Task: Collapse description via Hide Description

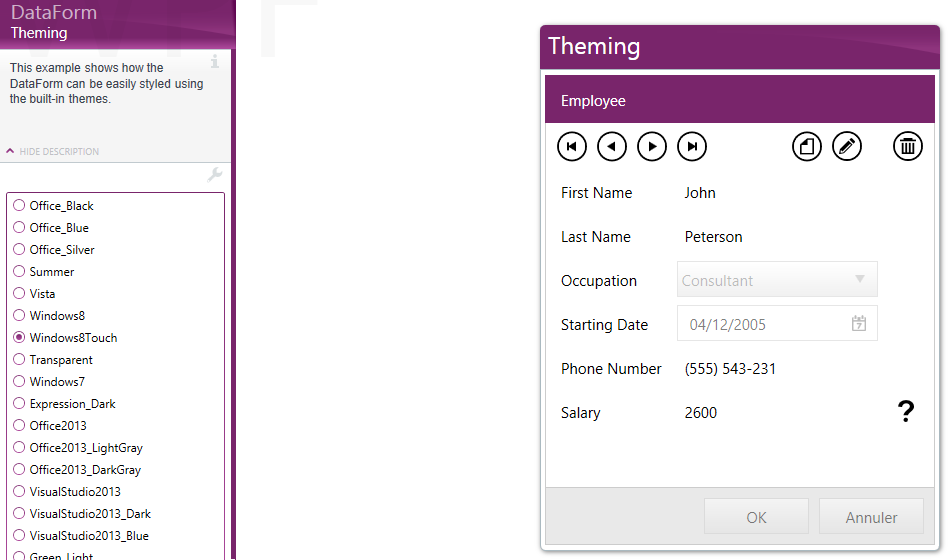Action: (x=53, y=152)
